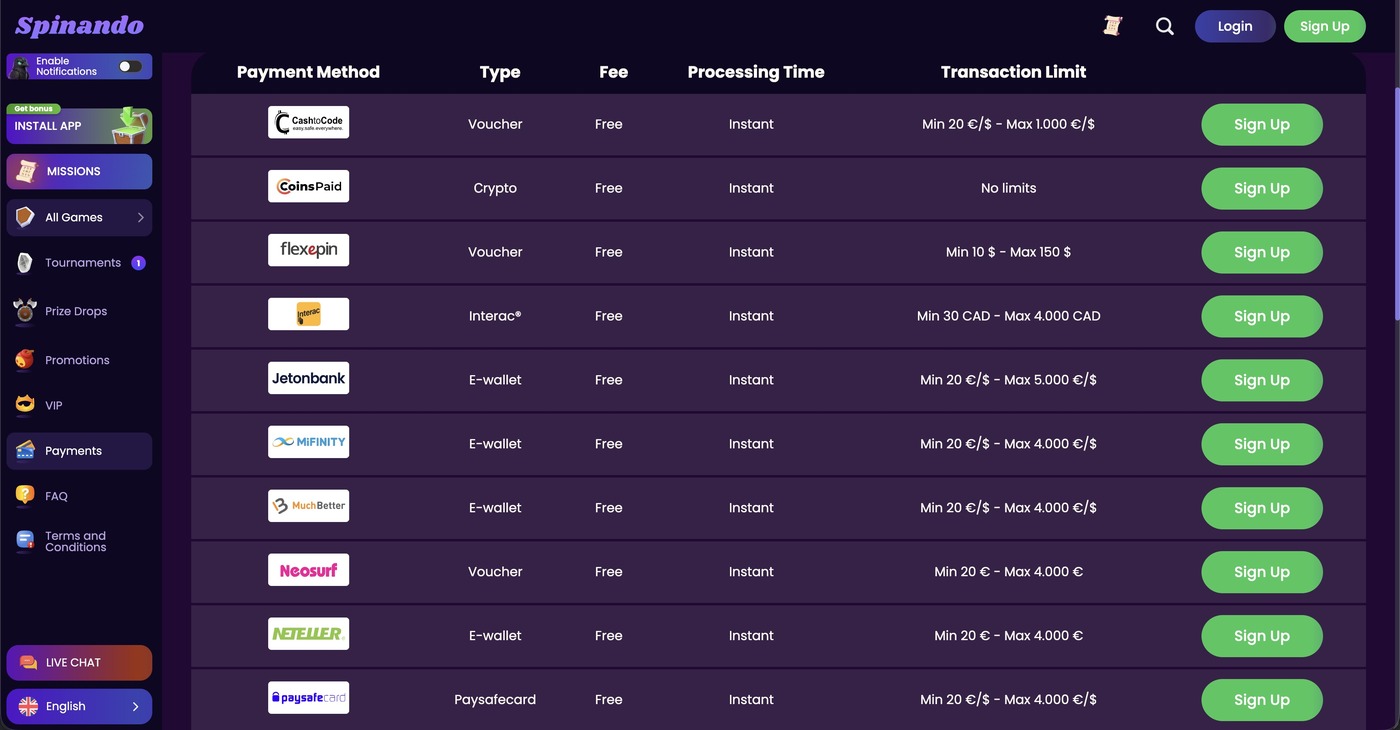Sign up via the Jetonbank row
Screen dimensions: 1400x730
(1262, 380)
